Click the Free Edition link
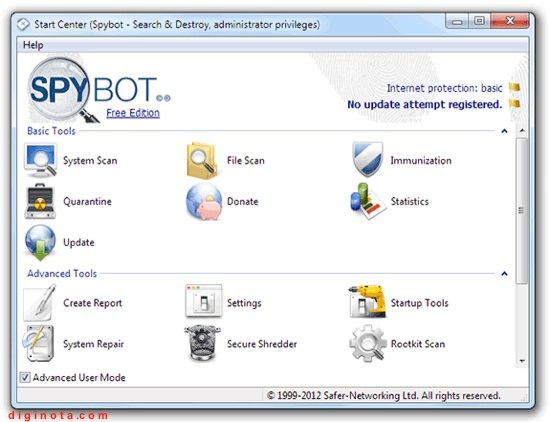The height and width of the screenshot is (422, 550). click(x=133, y=113)
